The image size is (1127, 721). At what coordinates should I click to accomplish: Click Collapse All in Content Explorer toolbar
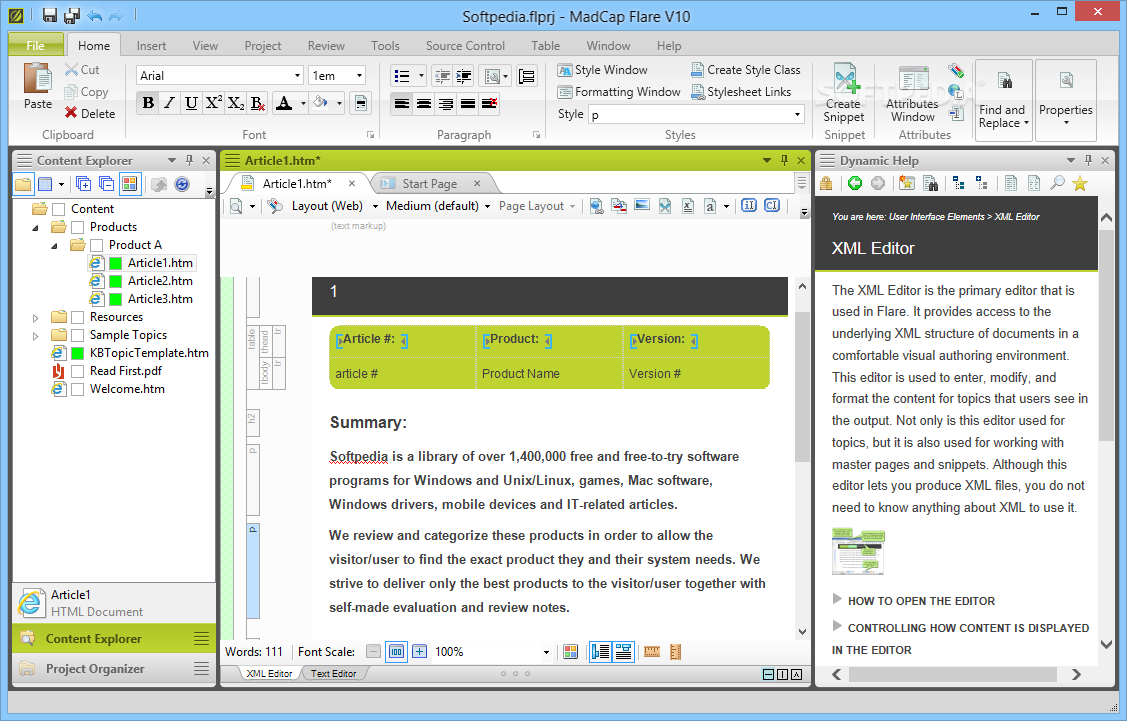[106, 184]
